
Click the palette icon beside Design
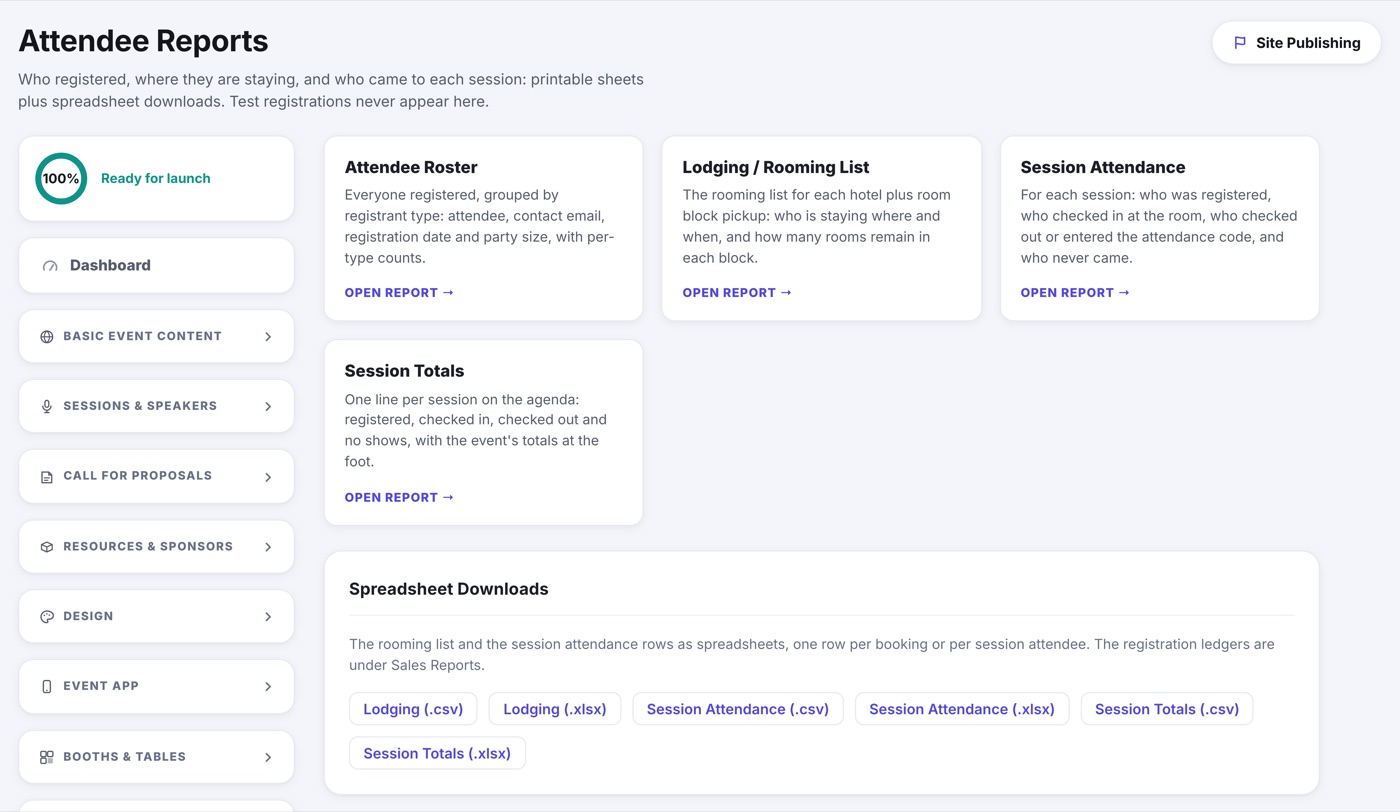(x=47, y=617)
